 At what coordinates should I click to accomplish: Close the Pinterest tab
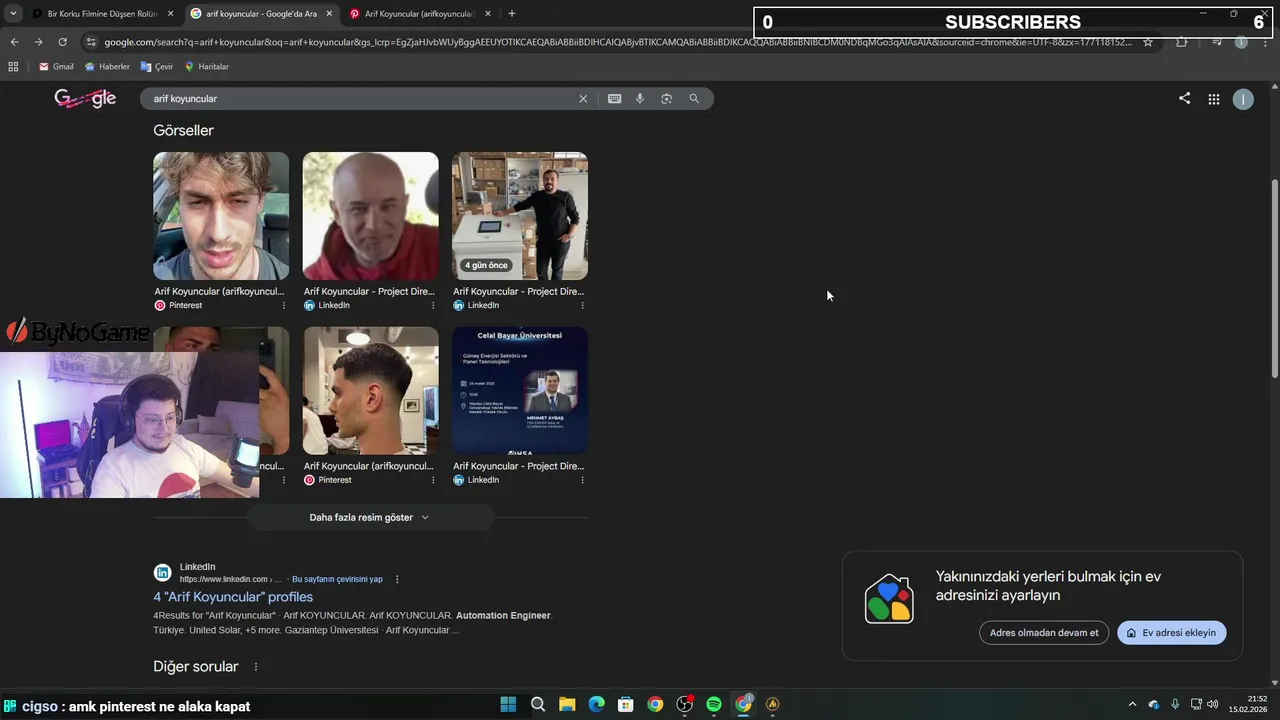tap(488, 14)
